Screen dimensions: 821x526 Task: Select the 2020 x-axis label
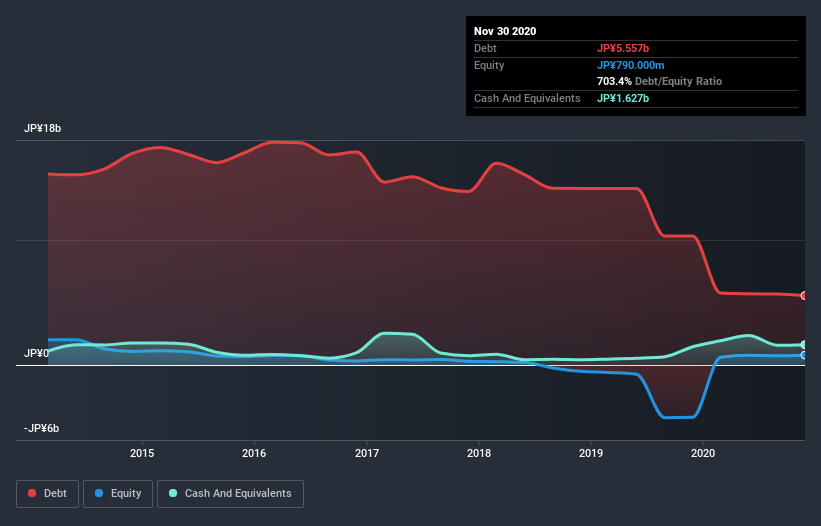703,453
